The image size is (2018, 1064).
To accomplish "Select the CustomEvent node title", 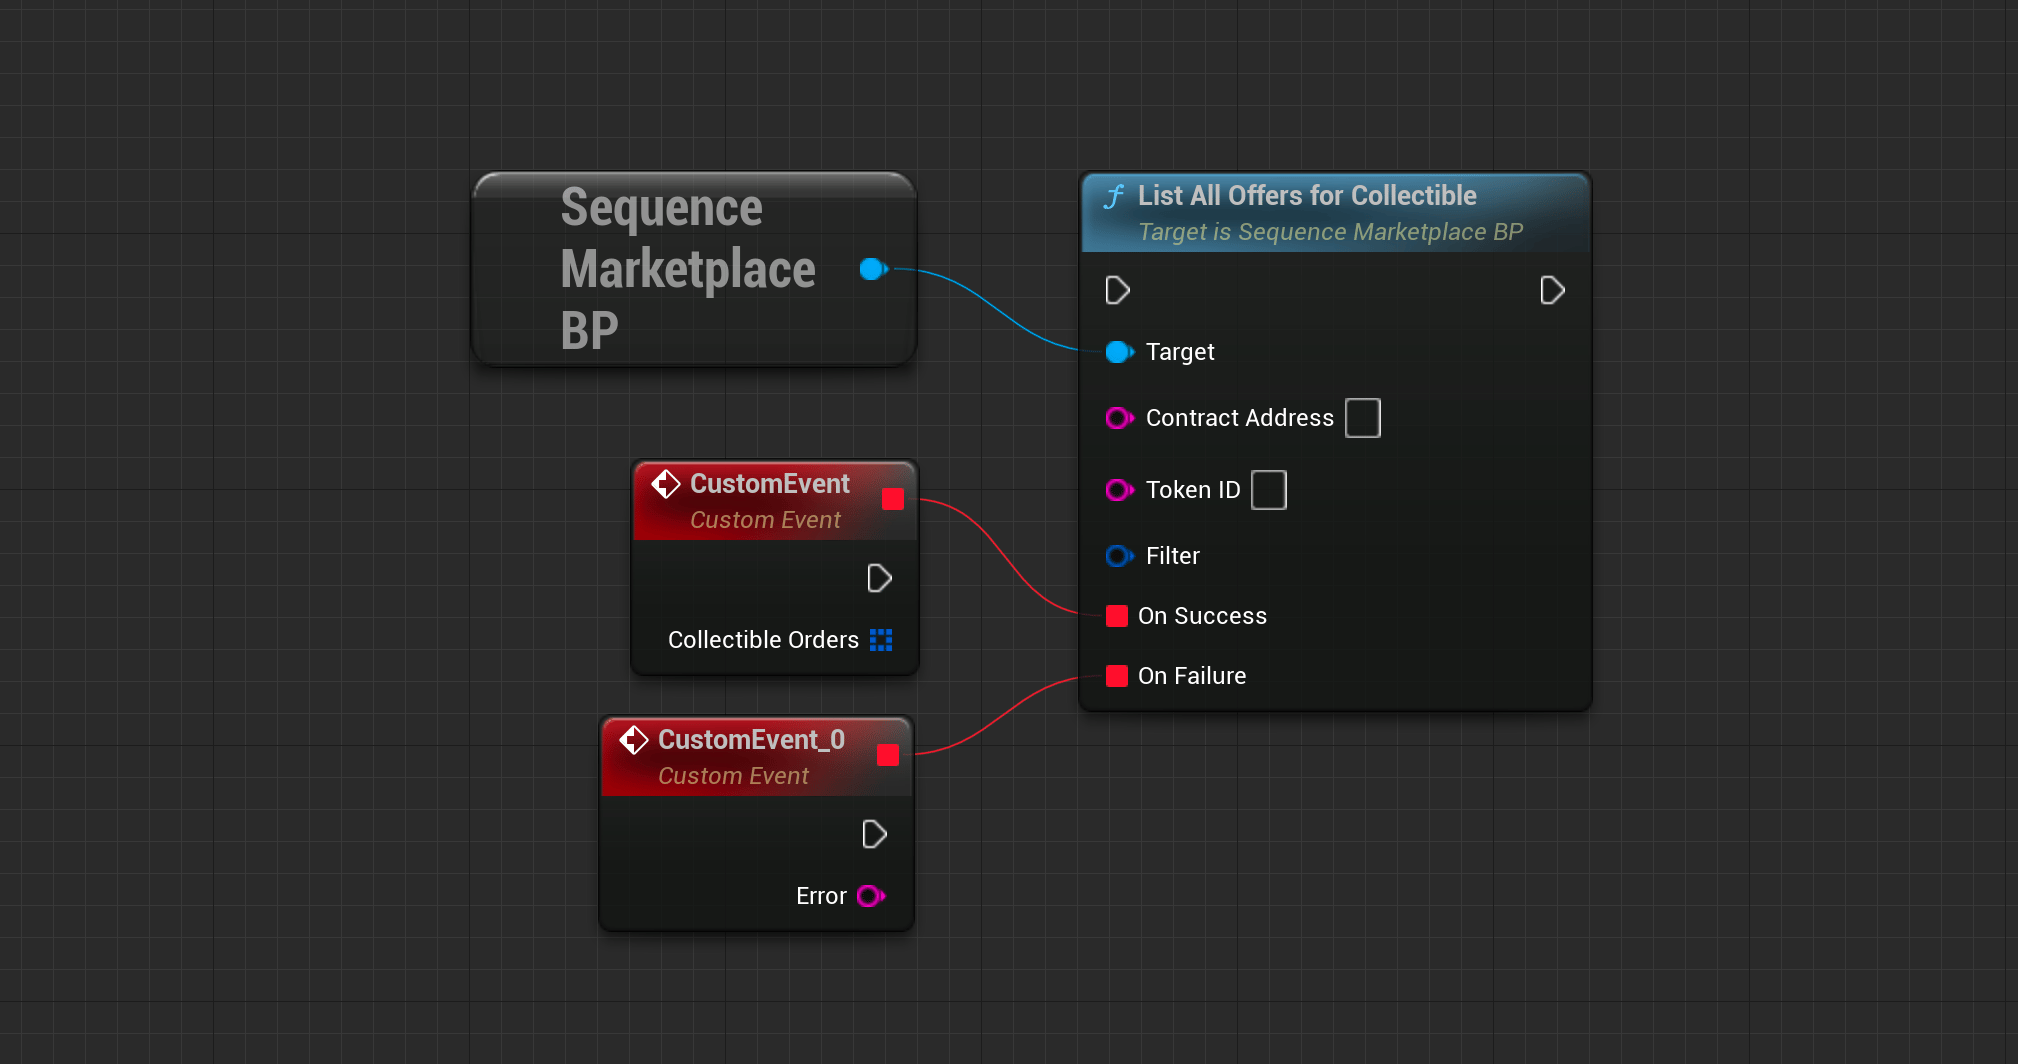I will tap(770, 484).
